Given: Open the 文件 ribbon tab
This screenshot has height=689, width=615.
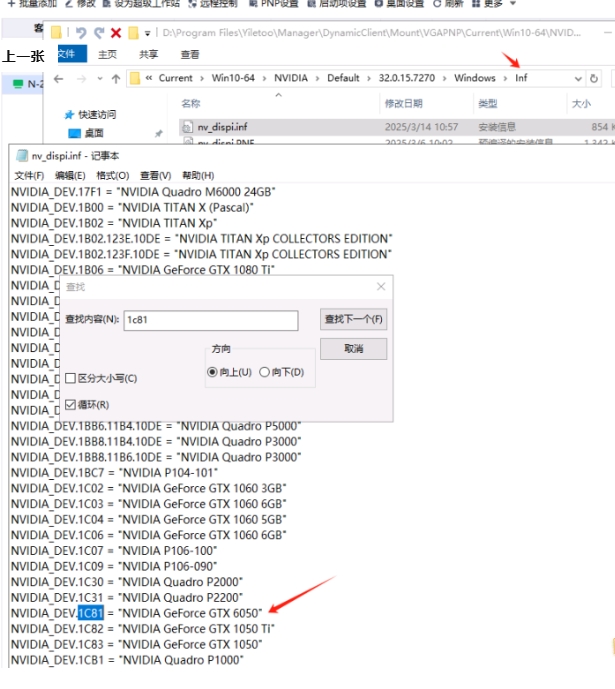Looking at the screenshot, I should 72,54.
